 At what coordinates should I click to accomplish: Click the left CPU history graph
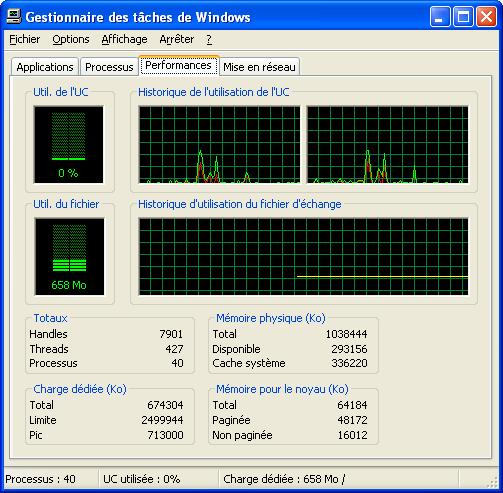pyautogui.click(x=219, y=144)
